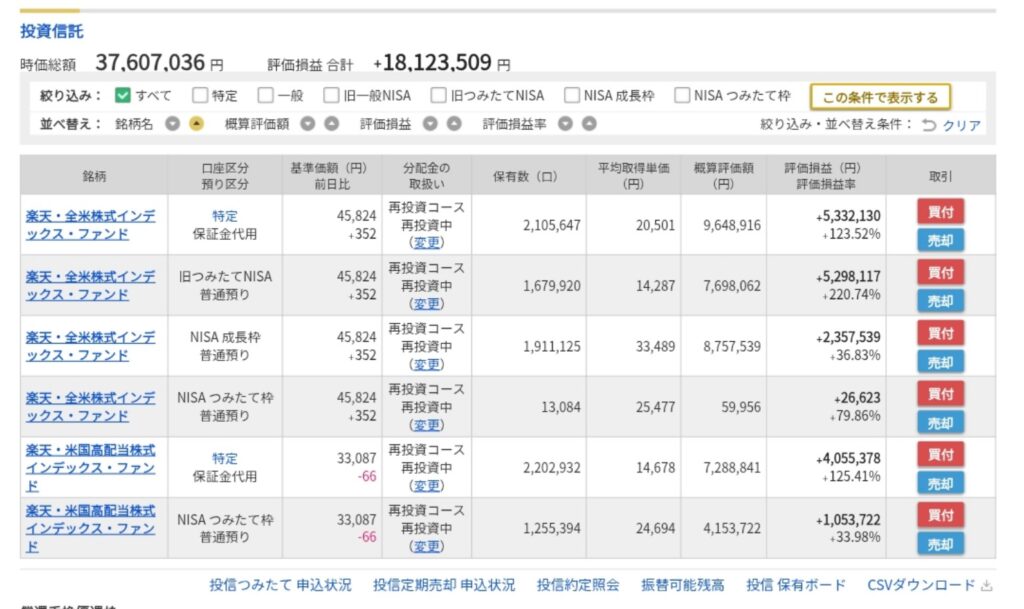
Task: Click 売却 for the +1,053,722 row
Action: click(x=940, y=544)
